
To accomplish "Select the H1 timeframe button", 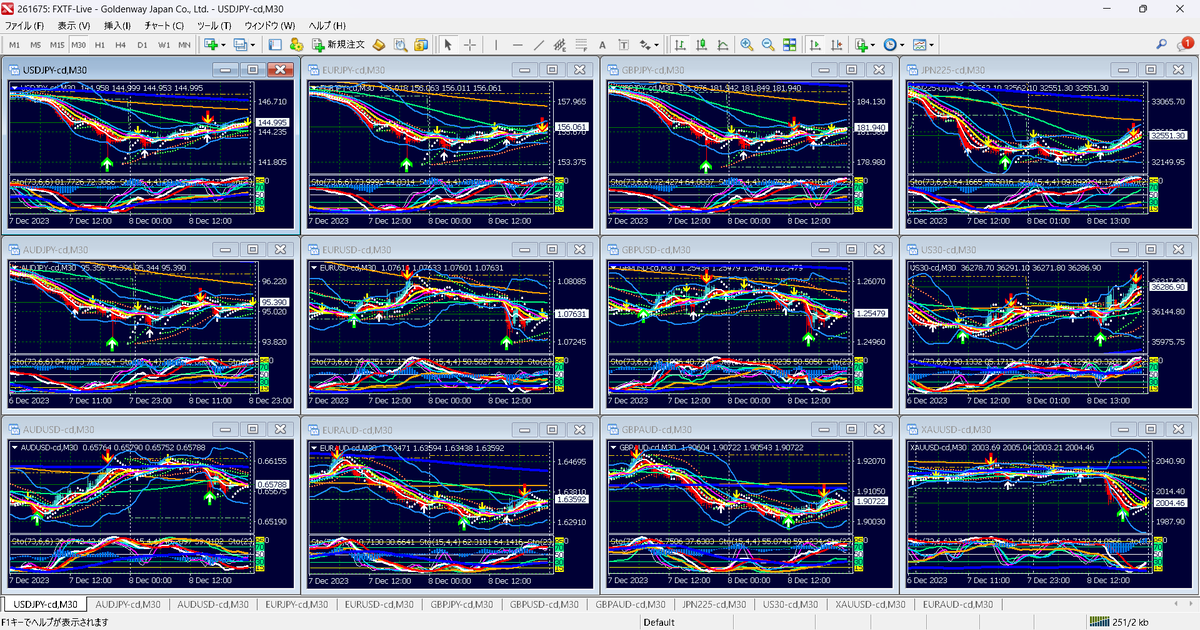I will (x=99, y=44).
